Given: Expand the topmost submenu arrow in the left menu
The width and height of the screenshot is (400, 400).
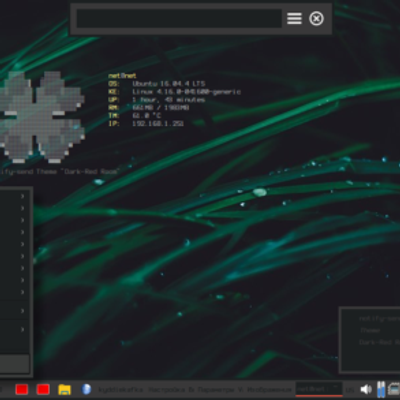Looking at the screenshot, I should coord(22,196).
